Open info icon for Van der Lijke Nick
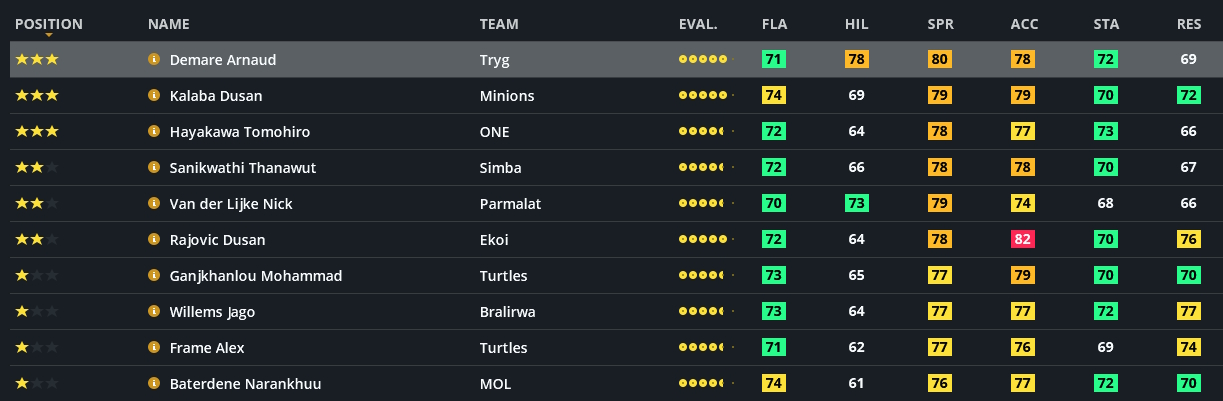 click(x=154, y=204)
